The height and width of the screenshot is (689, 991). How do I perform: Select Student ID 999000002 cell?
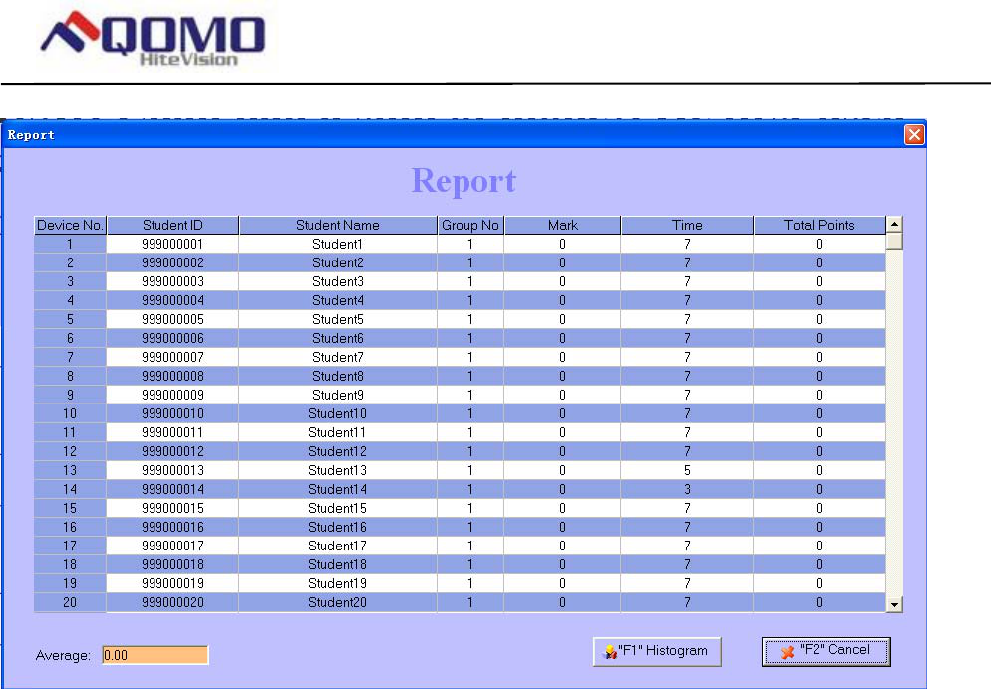(x=173, y=262)
